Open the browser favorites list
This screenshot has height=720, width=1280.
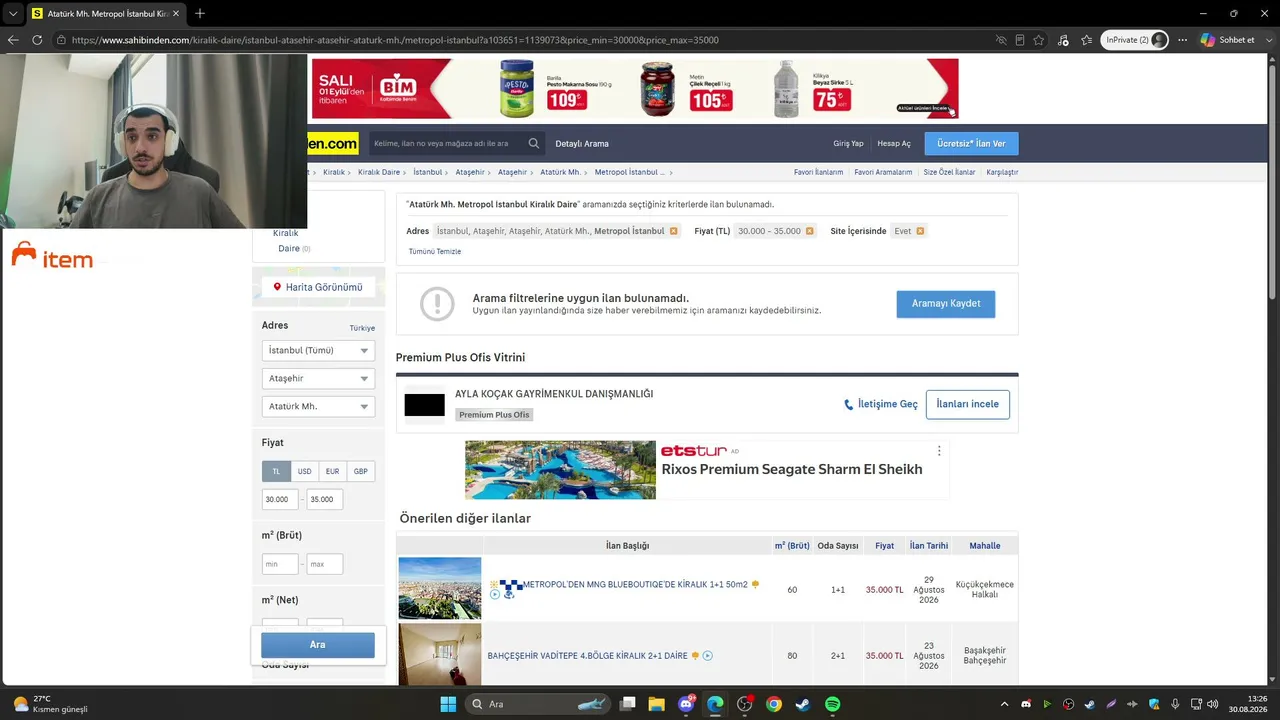[1086, 40]
